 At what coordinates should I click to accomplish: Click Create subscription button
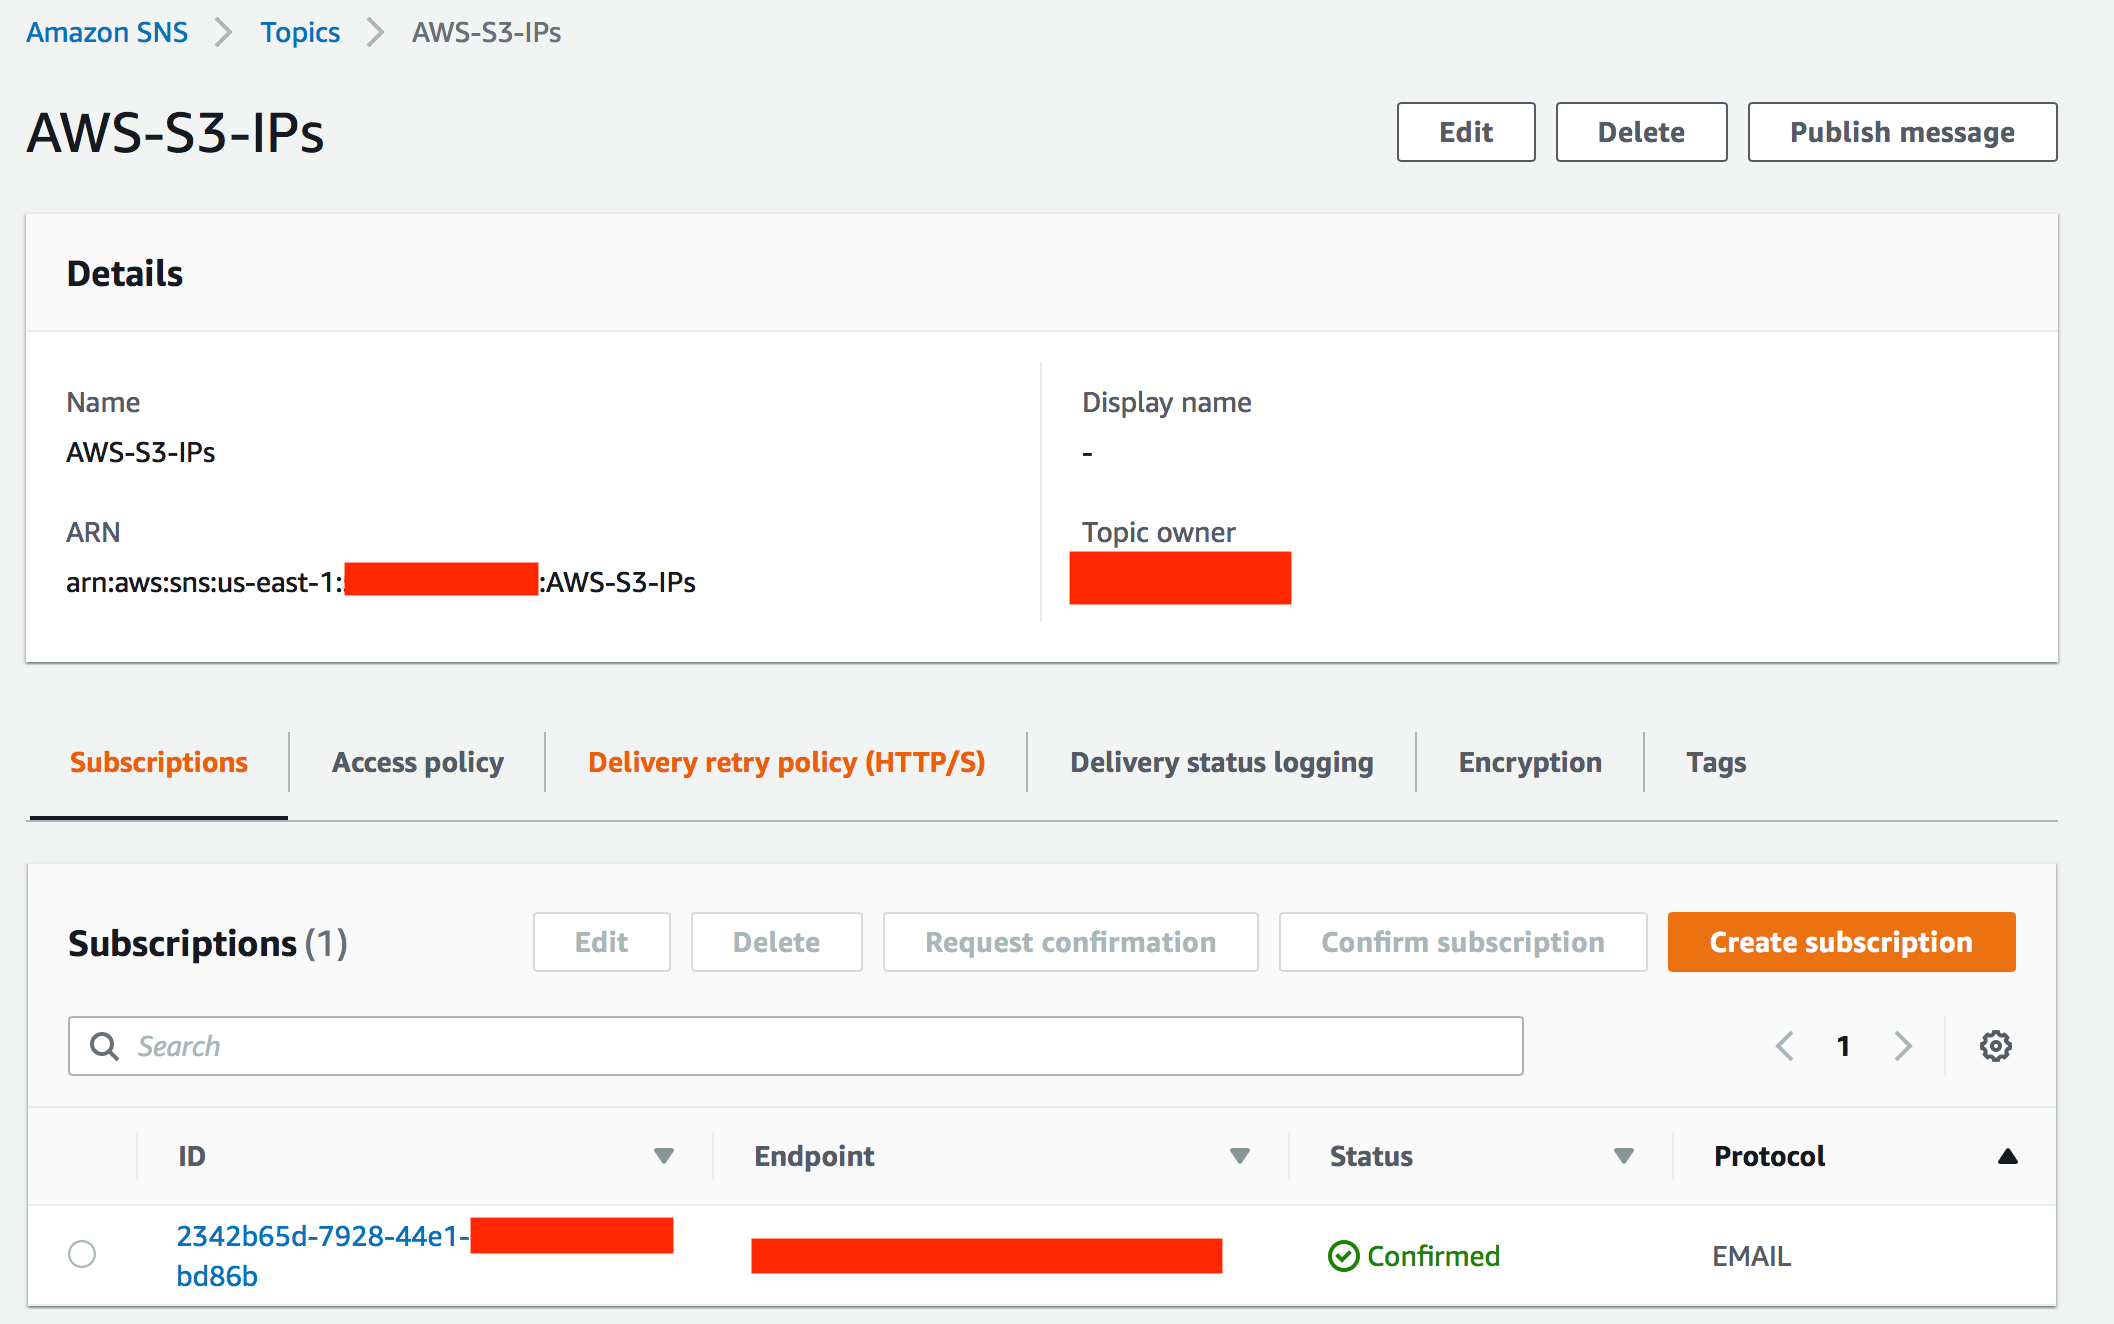[1841, 942]
